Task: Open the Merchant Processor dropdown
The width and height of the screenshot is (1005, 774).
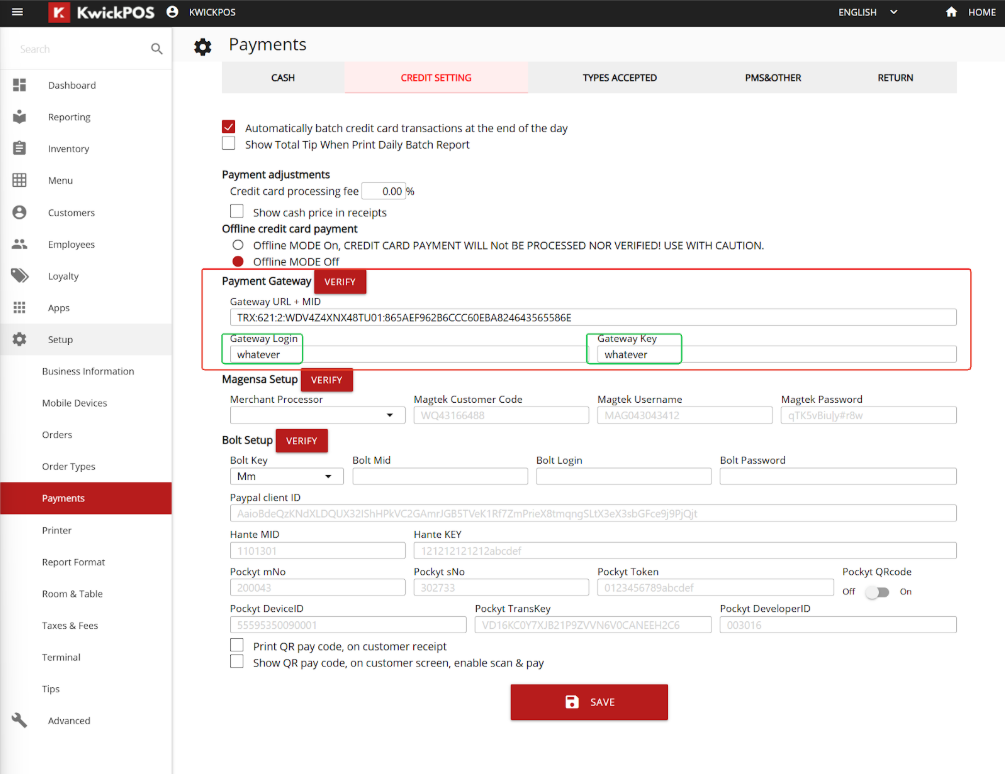Action: click(317, 415)
